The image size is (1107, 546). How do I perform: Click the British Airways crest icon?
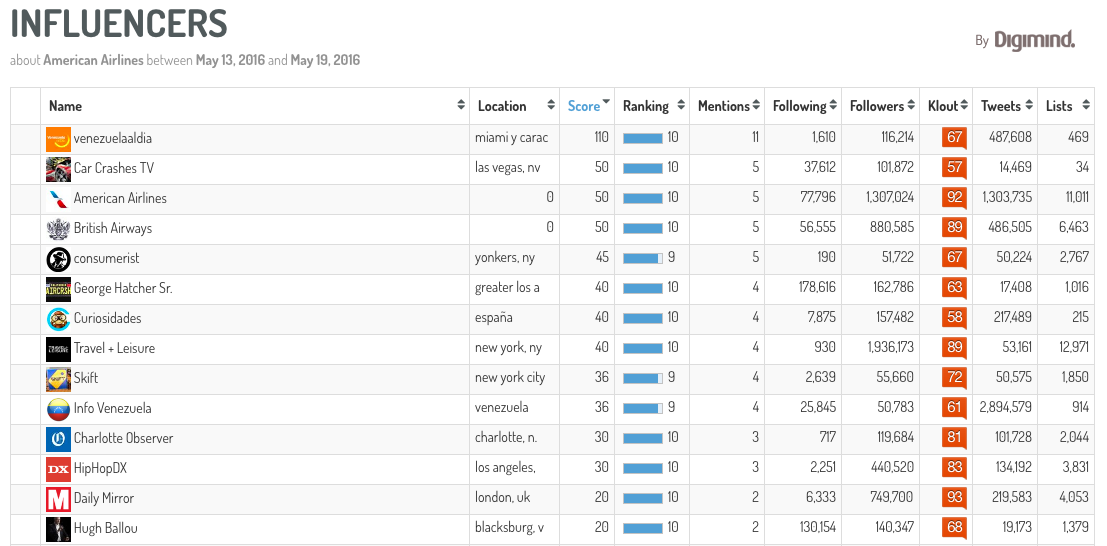click(x=58, y=229)
